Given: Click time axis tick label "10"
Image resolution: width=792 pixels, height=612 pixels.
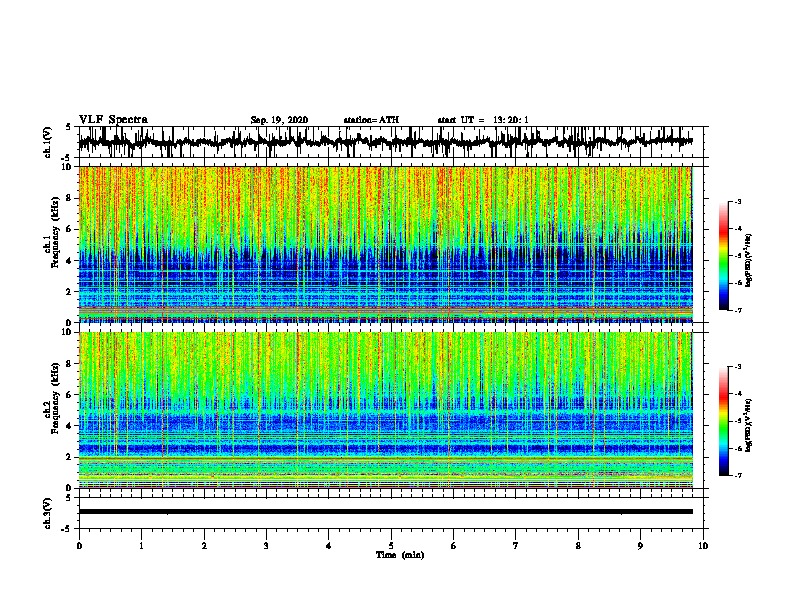Looking at the screenshot, I should click(703, 546).
